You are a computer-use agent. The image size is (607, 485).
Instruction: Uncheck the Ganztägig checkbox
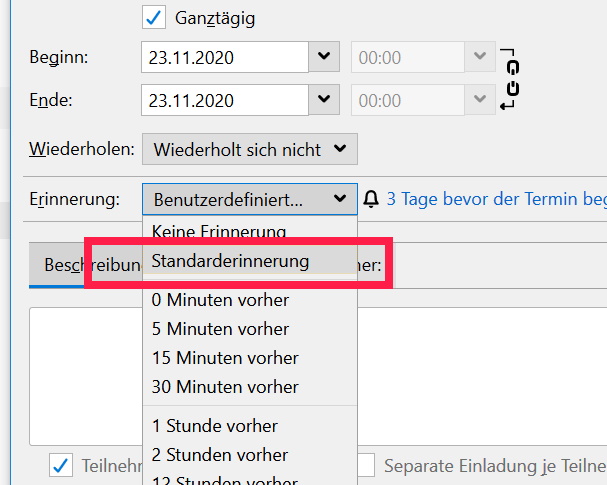pos(153,17)
